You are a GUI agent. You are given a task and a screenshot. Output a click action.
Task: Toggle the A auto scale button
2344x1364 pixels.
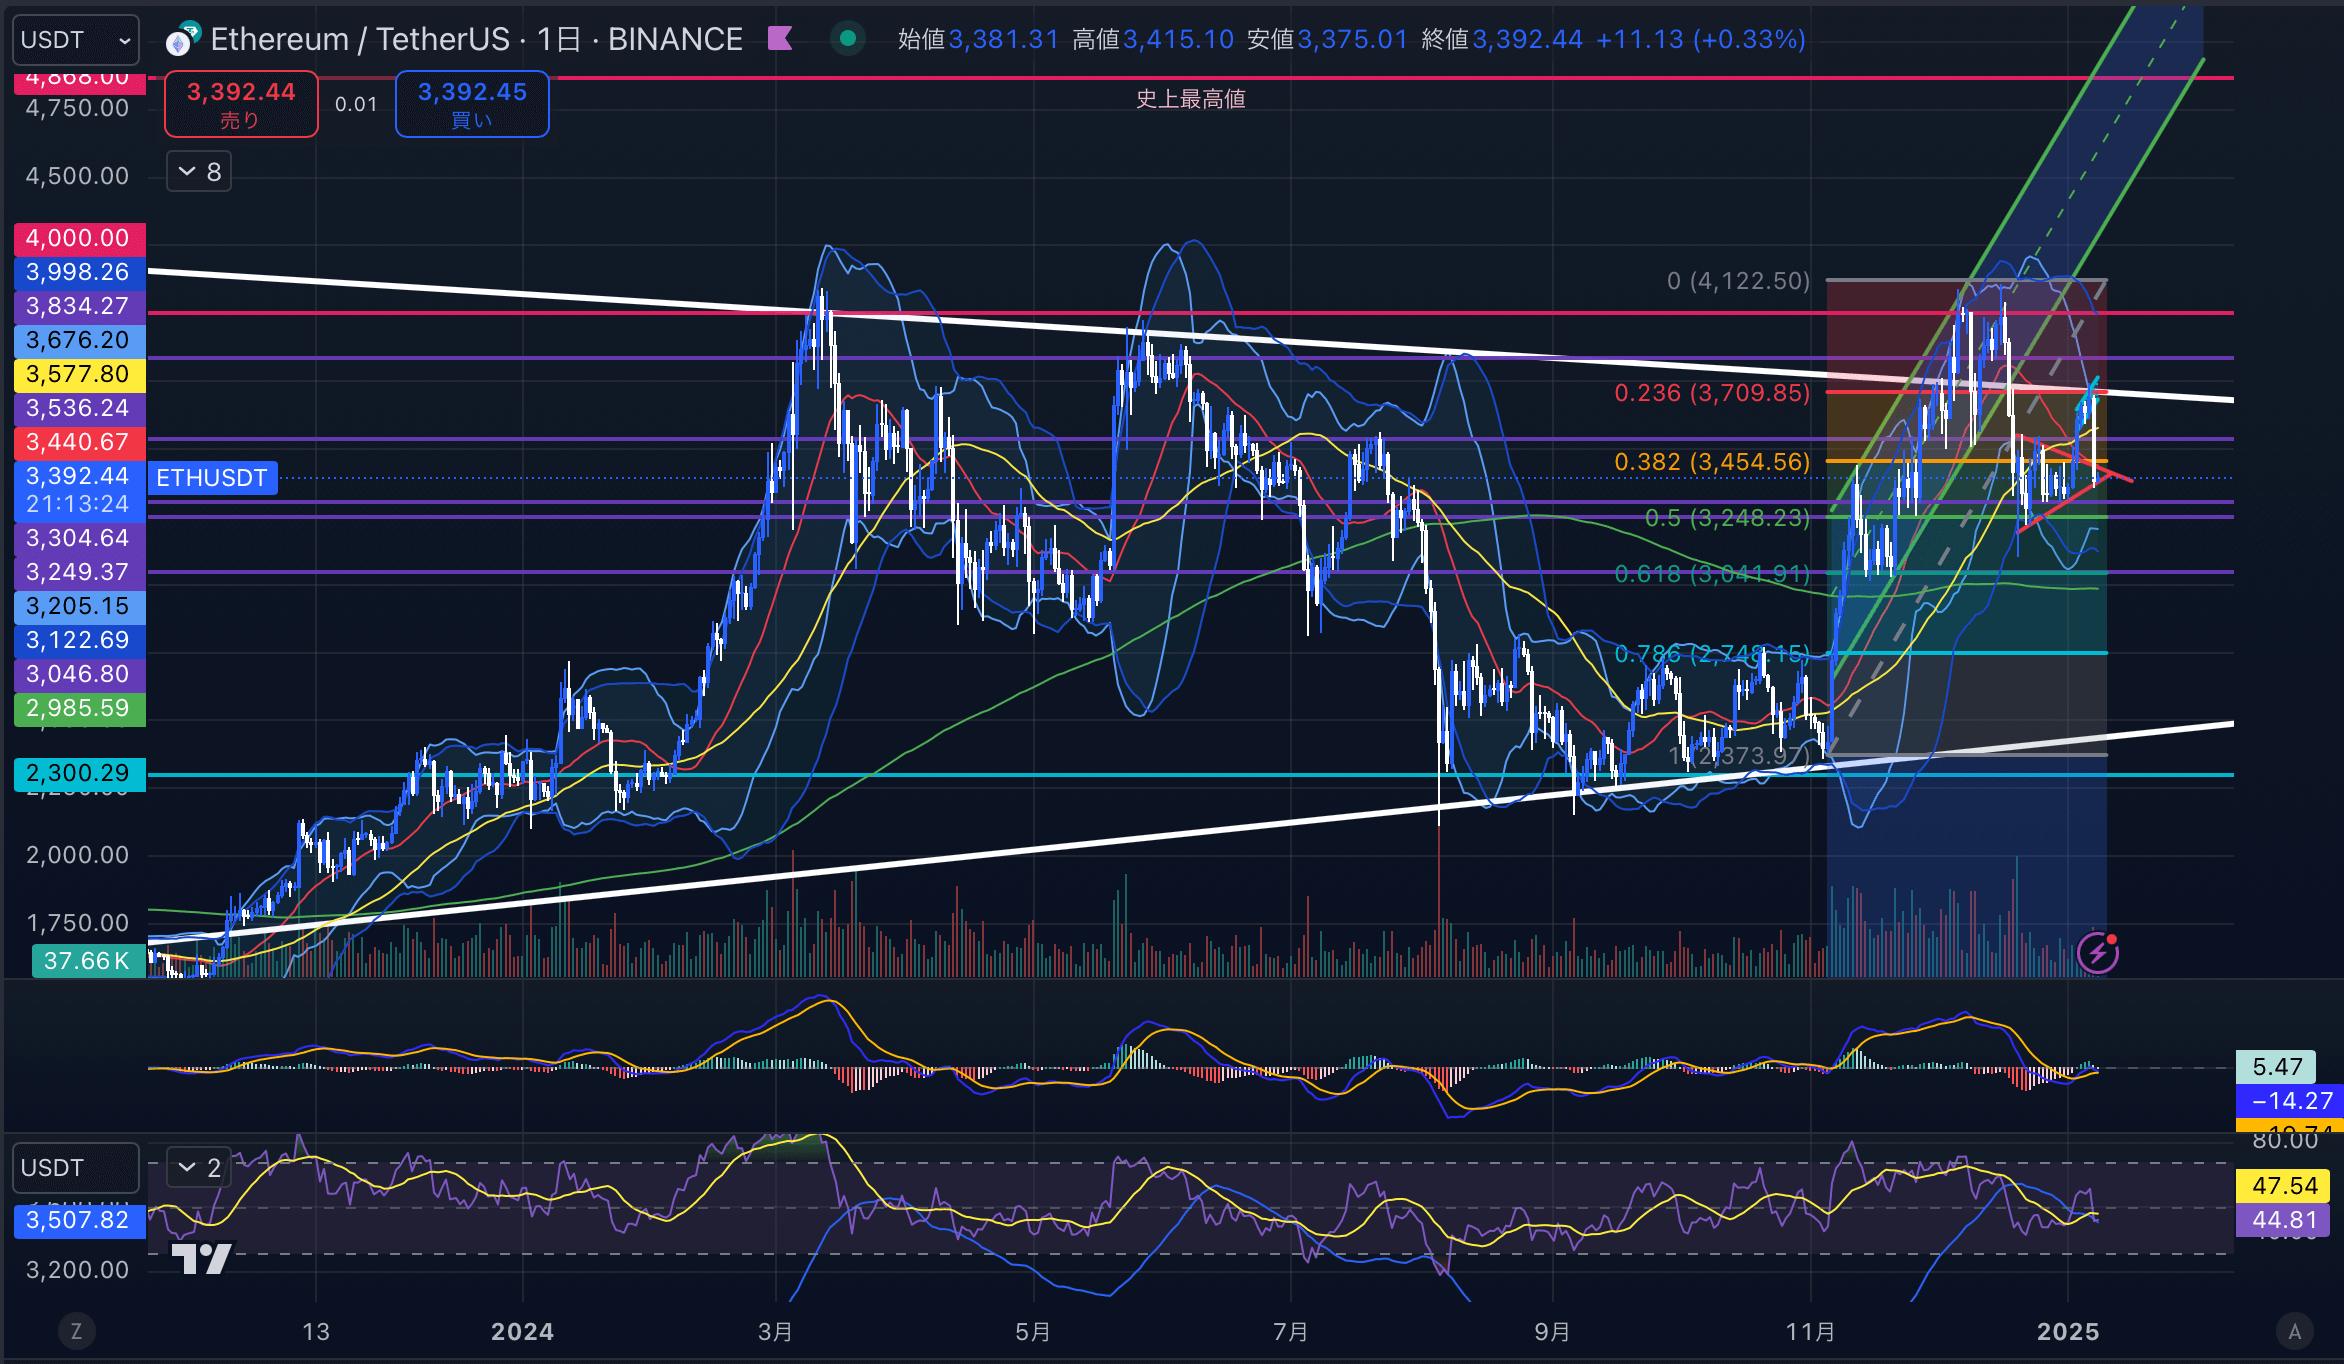coord(2295,1331)
